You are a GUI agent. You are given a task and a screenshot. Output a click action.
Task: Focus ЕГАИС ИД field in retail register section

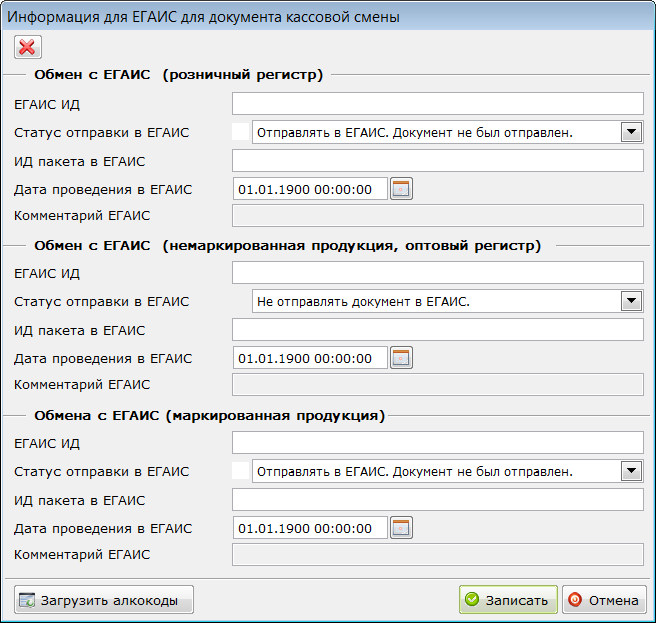pyautogui.click(x=438, y=104)
